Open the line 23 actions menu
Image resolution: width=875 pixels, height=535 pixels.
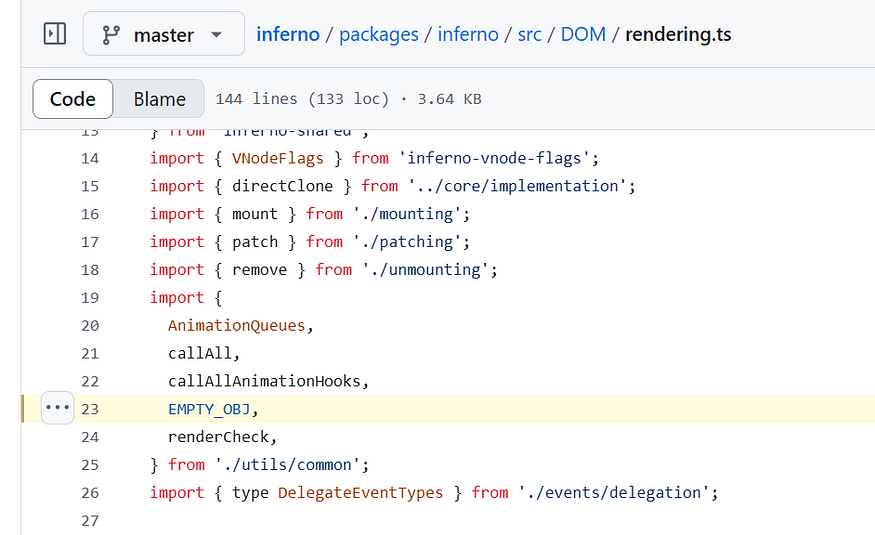57,408
